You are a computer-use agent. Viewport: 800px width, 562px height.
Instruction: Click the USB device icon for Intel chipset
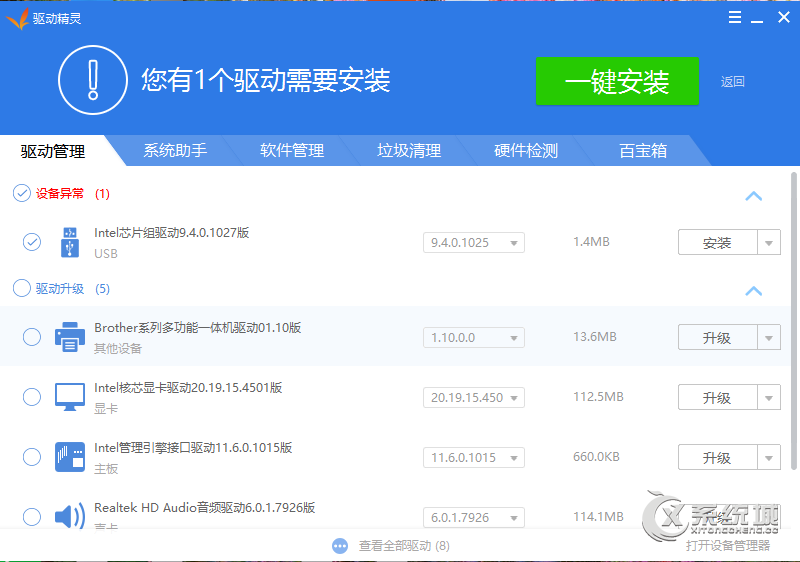pyautogui.click(x=70, y=242)
